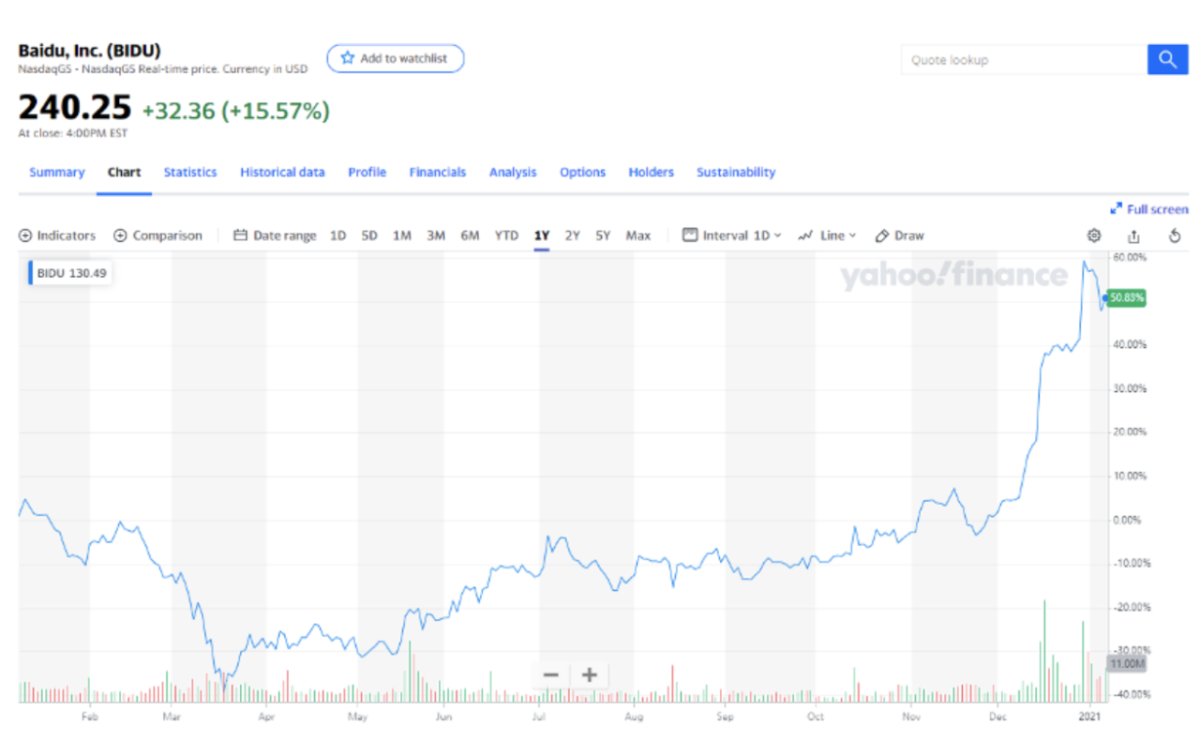Switch to the Summary tab

point(57,172)
